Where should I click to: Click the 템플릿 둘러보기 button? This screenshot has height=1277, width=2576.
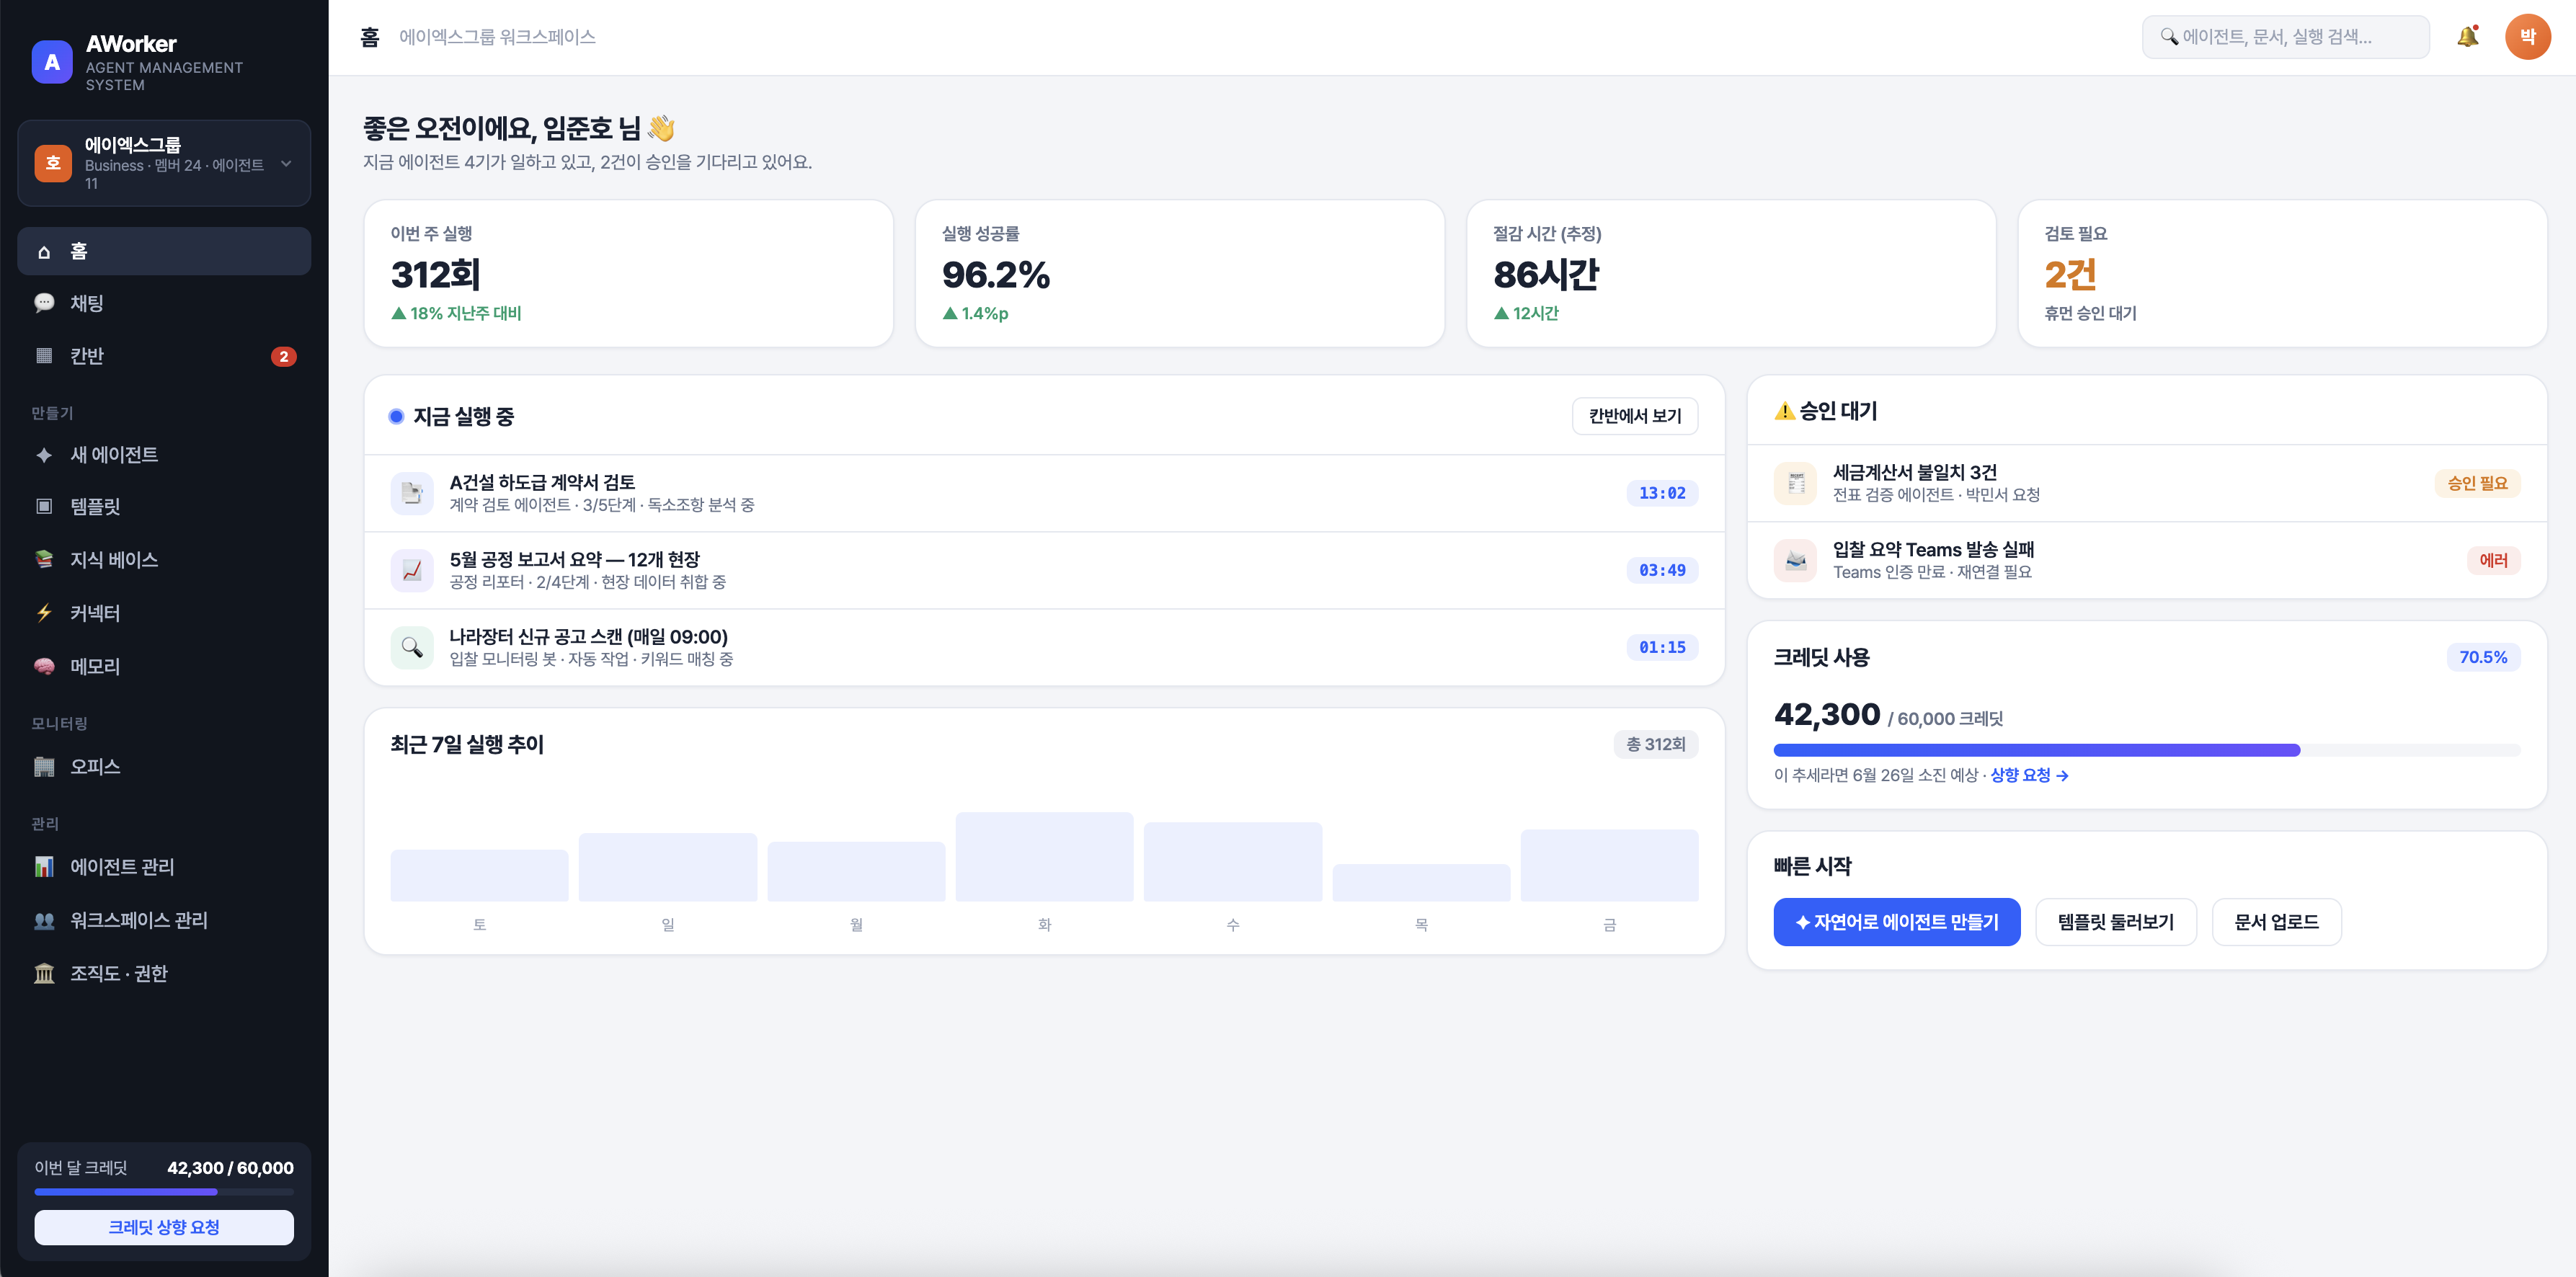coord(2115,922)
